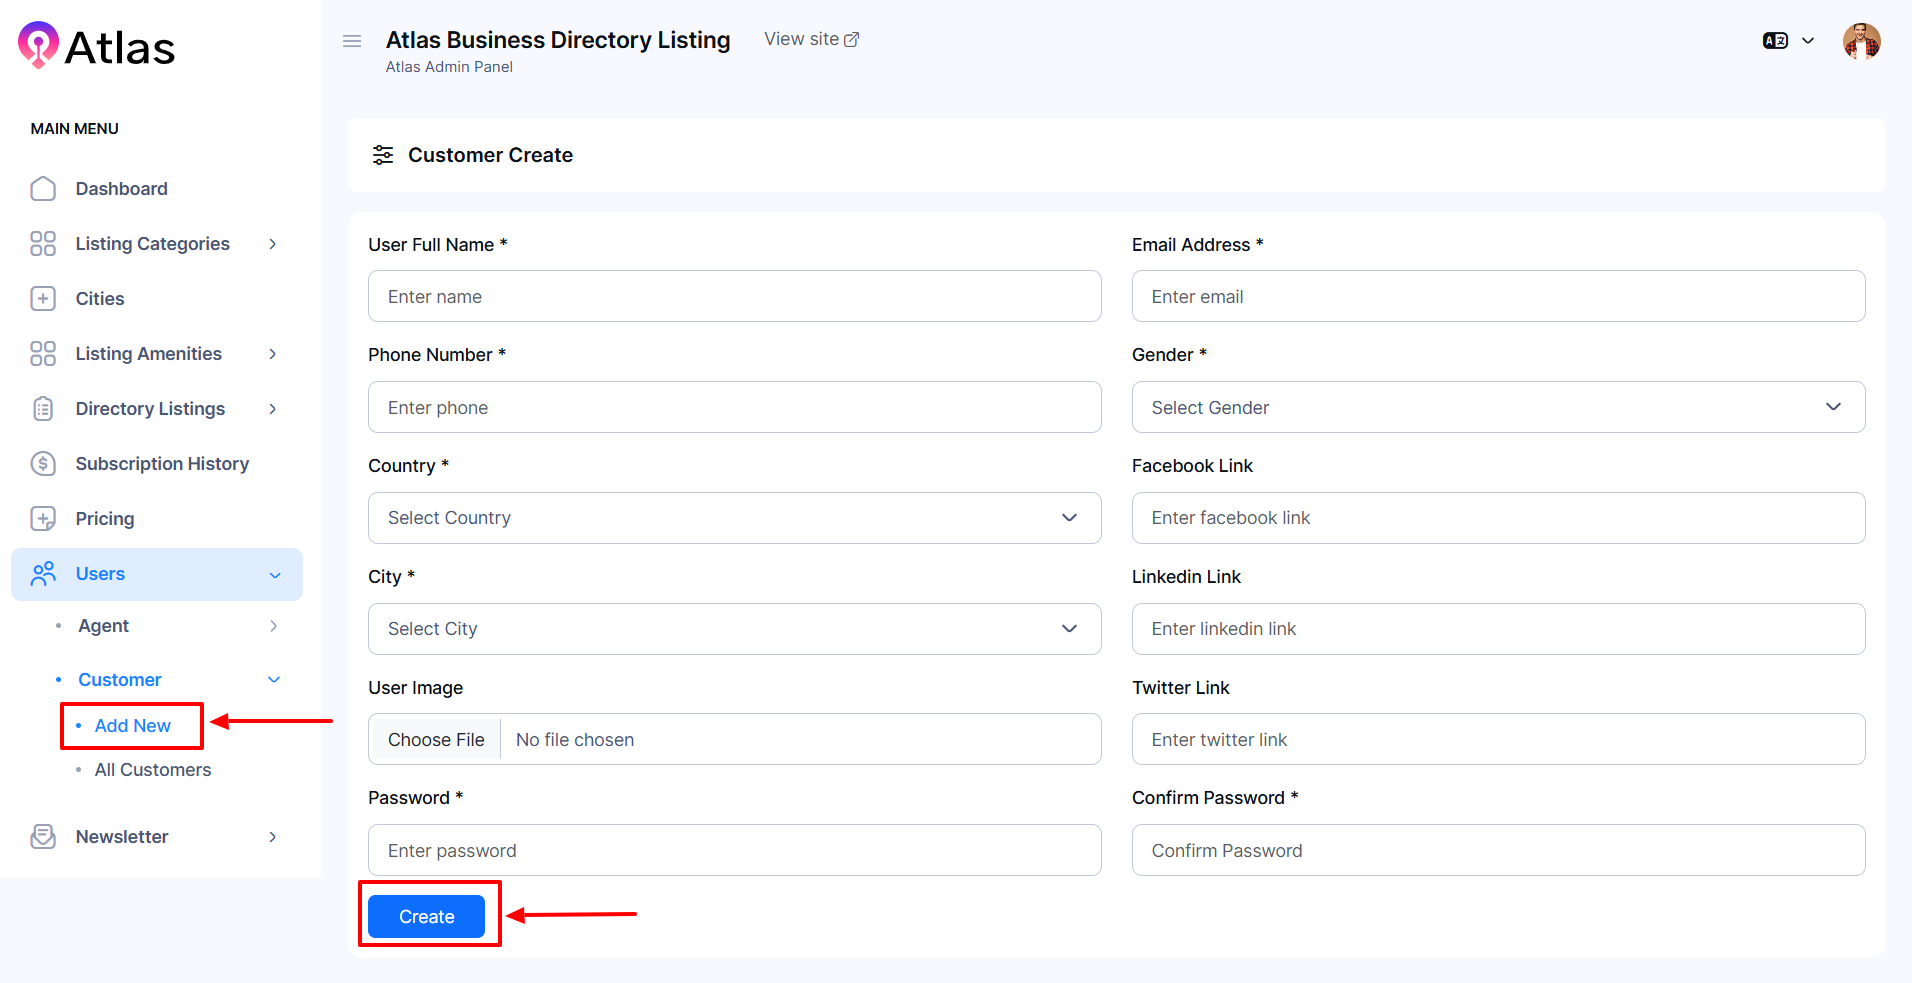Click the Dashboard home icon
This screenshot has width=1912, height=983.
43,189
